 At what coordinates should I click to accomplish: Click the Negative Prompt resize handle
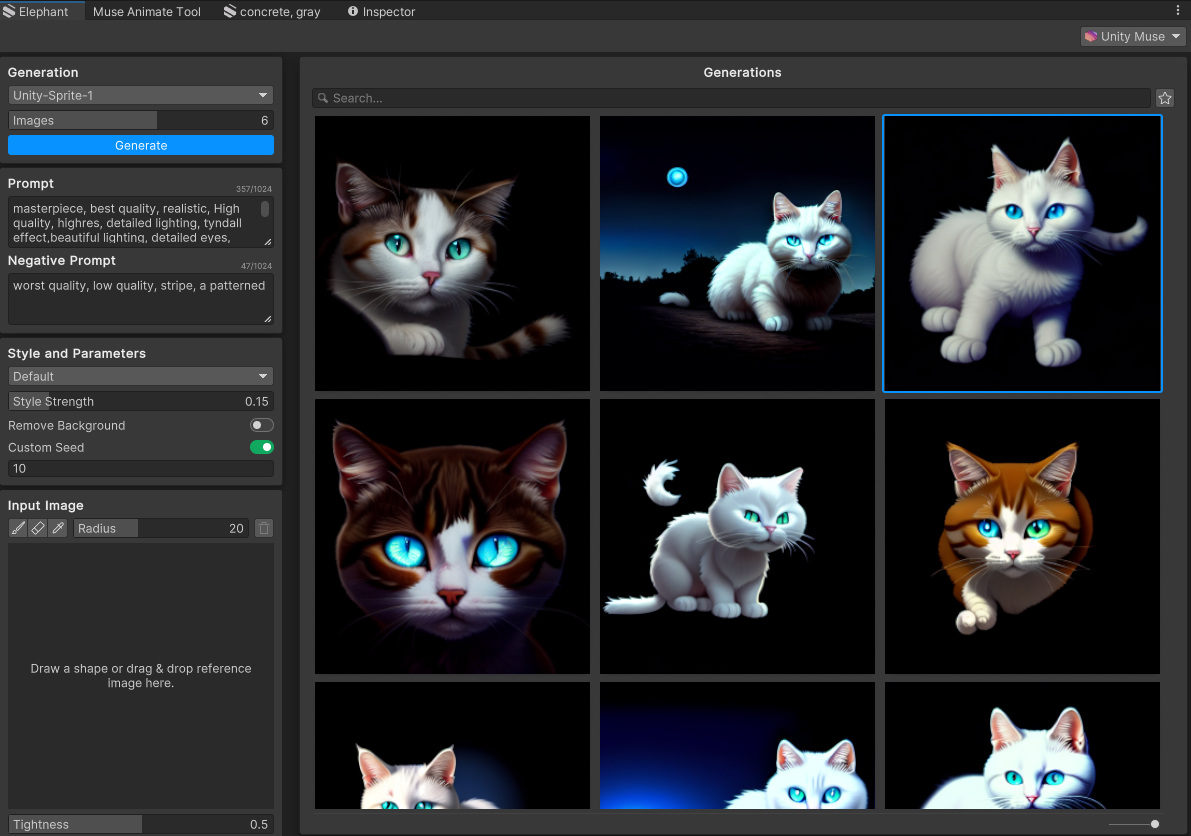[267, 319]
